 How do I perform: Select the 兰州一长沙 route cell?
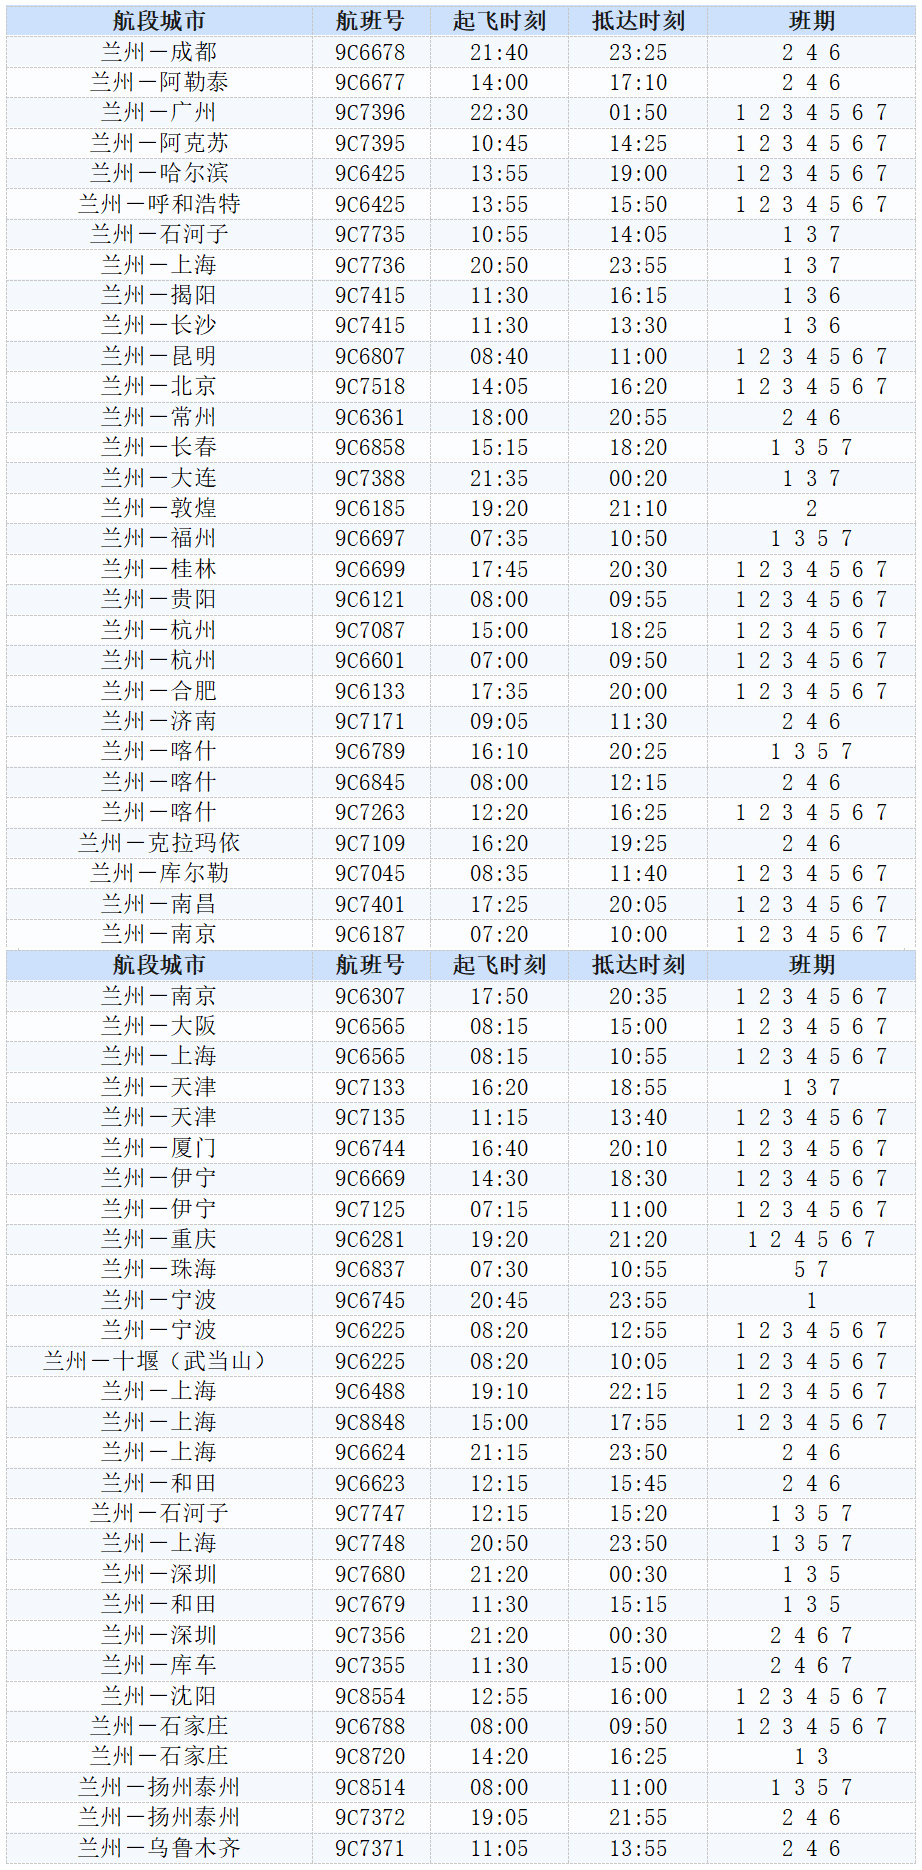[159, 326]
